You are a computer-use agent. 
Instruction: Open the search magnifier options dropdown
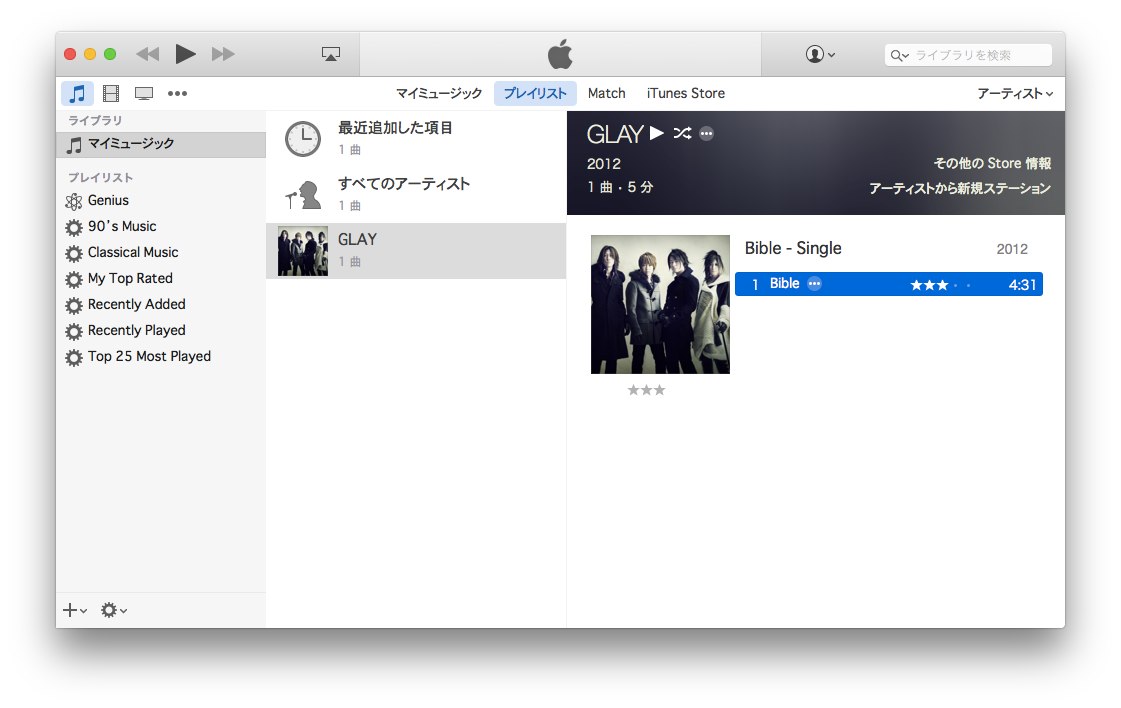pyautogui.click(x=899, y=55)
